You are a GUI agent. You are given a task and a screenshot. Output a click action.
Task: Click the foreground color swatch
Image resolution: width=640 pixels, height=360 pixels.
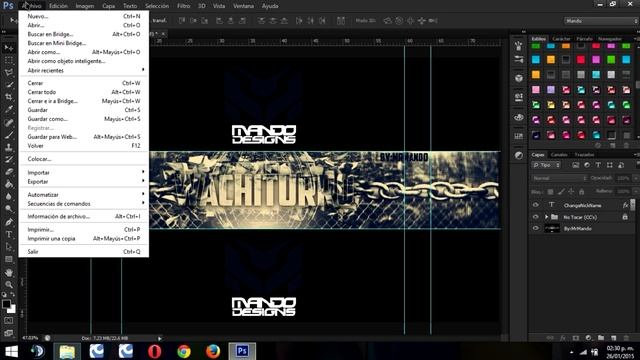[6, 304]
